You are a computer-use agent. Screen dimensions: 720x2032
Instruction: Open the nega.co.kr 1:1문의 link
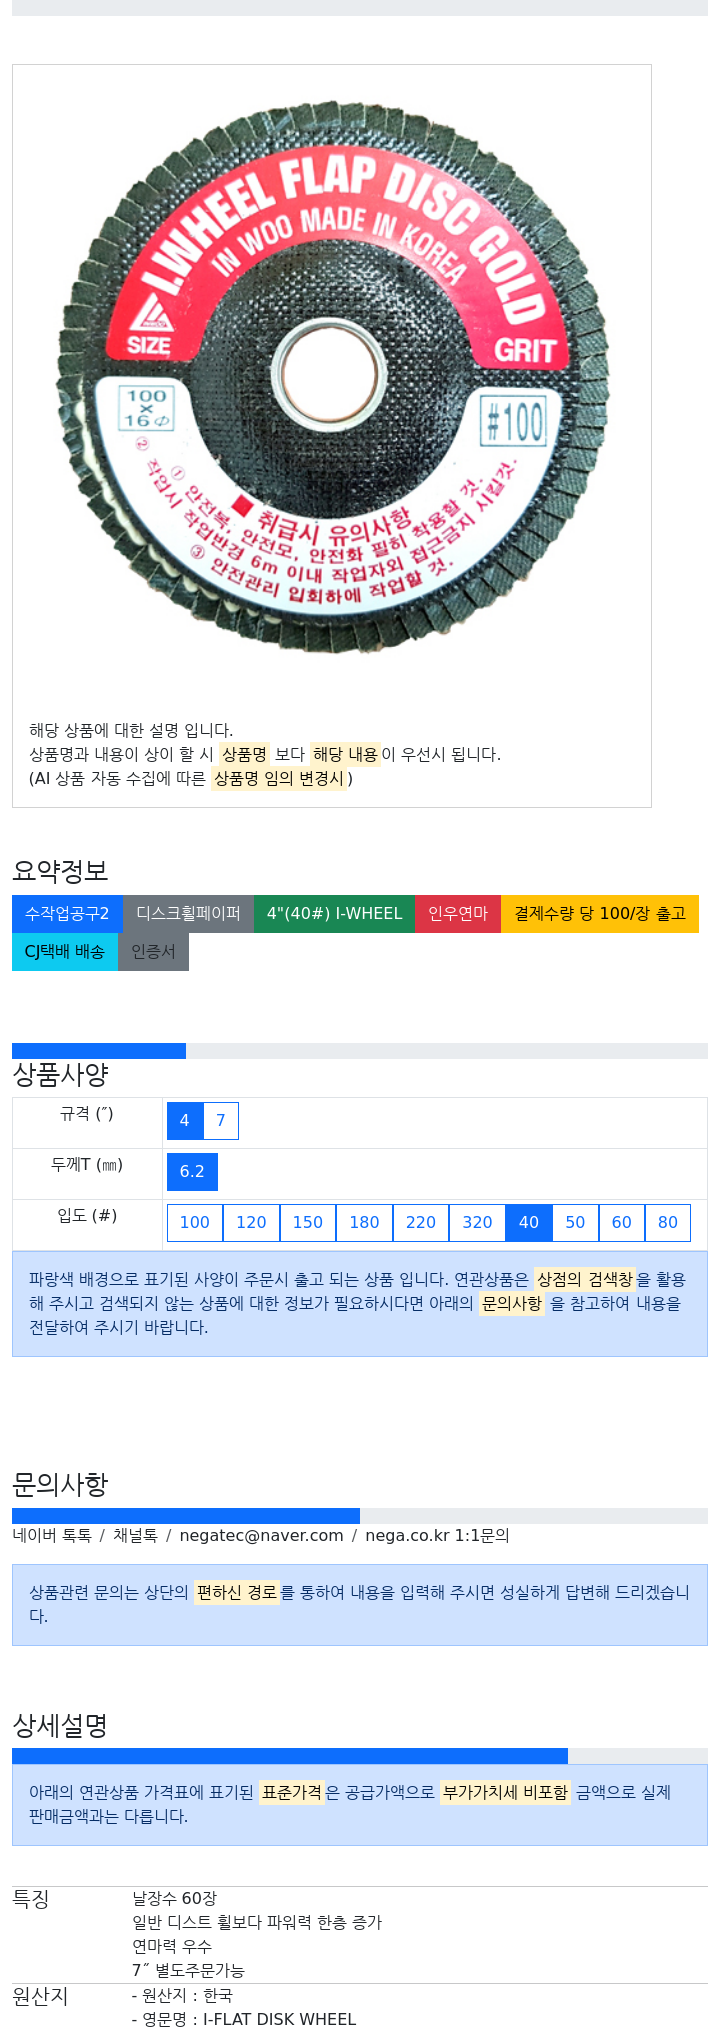tap(437, 1536)
